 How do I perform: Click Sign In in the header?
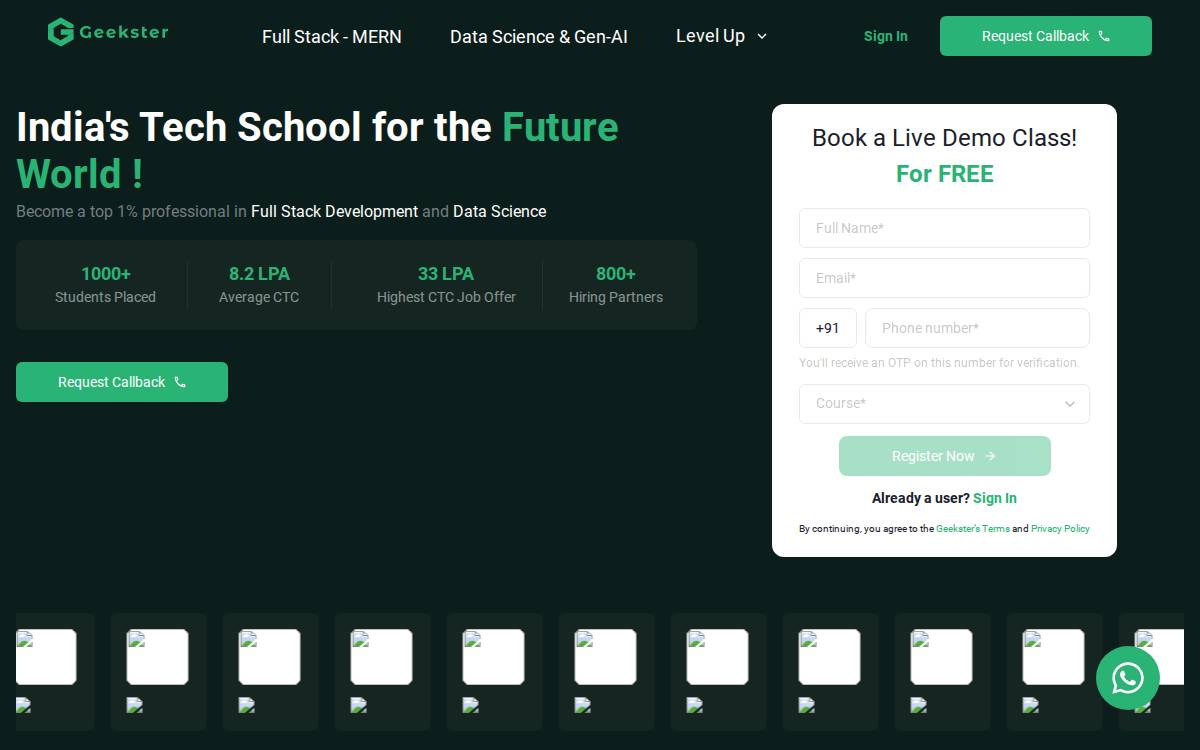pos(886,36)
